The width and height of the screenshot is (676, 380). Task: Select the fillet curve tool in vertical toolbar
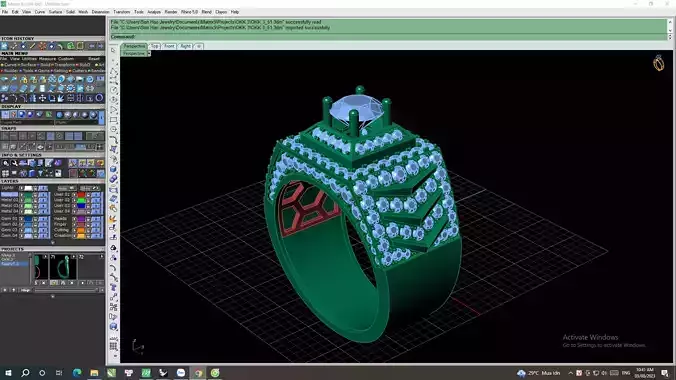point(113,139)
